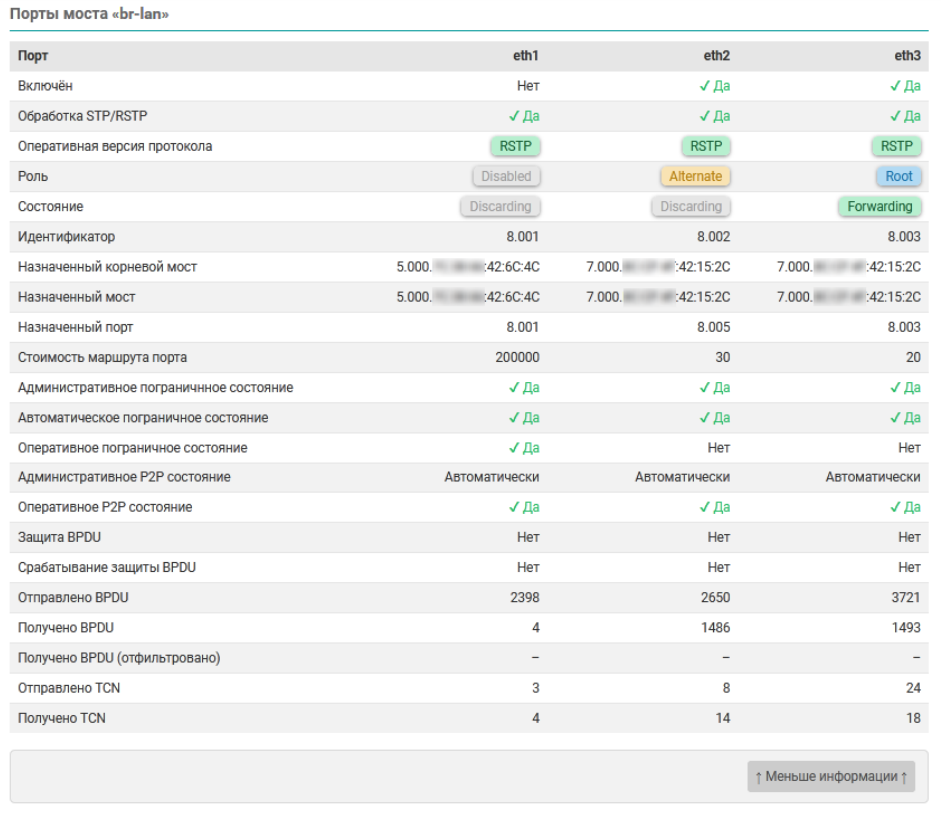
Task: Click the Alternate role badge for eth2
Action: click(x=695, y=176)
